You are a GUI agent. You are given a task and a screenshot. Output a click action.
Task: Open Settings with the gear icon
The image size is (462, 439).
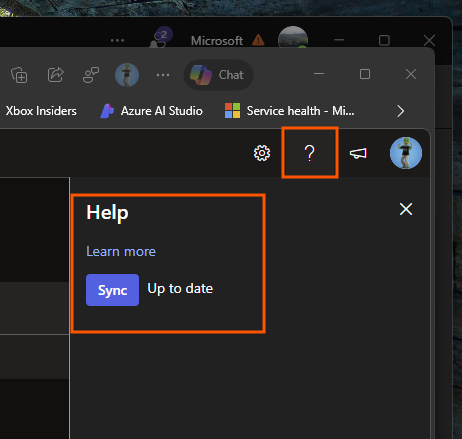click(x=262, y=153)
